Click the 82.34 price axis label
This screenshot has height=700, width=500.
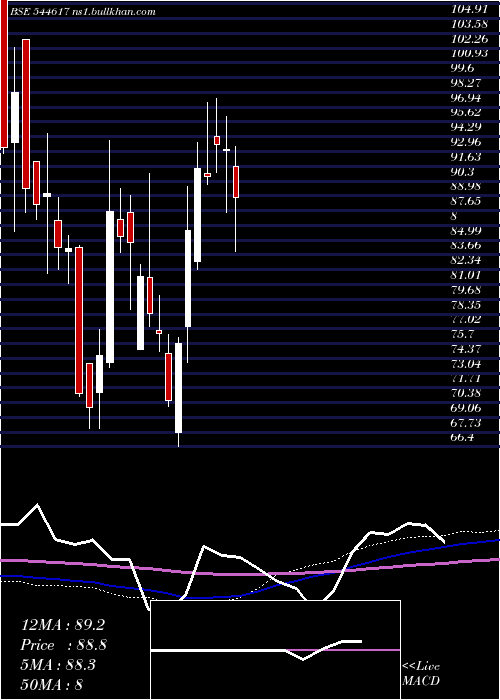click(x=466, y=260)
